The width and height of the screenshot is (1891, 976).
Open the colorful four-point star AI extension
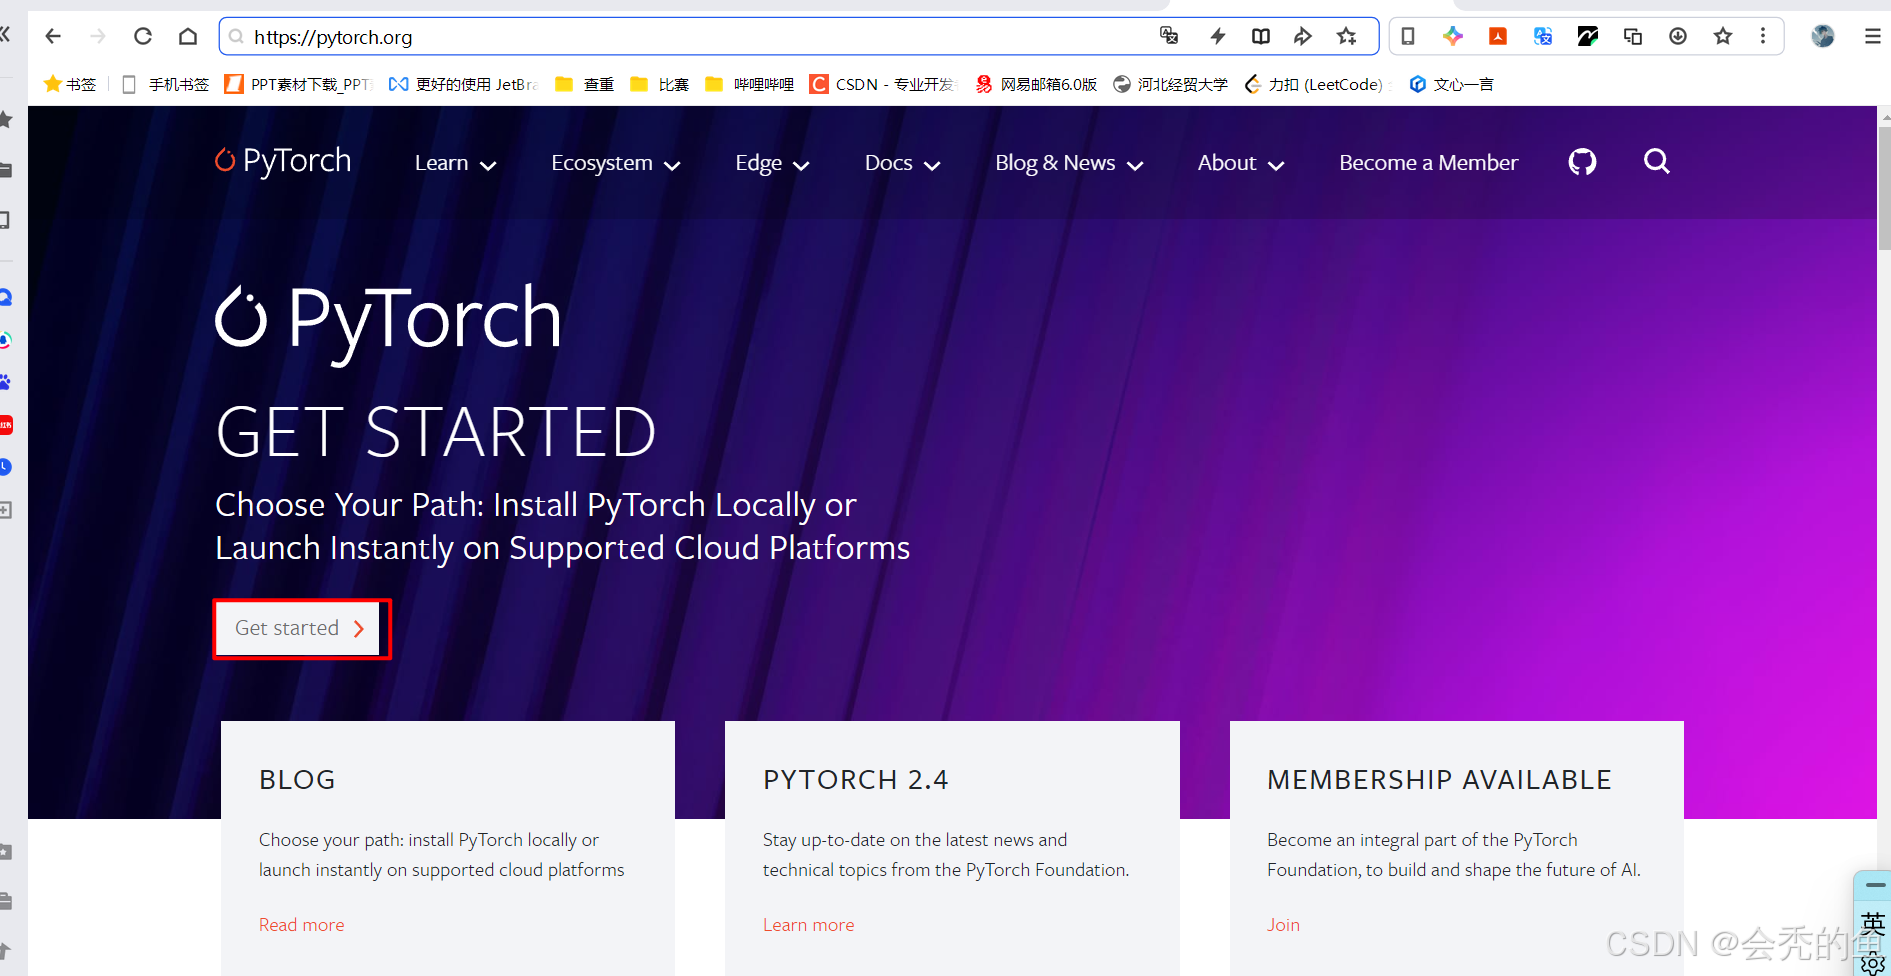[x=1453, y=36]
